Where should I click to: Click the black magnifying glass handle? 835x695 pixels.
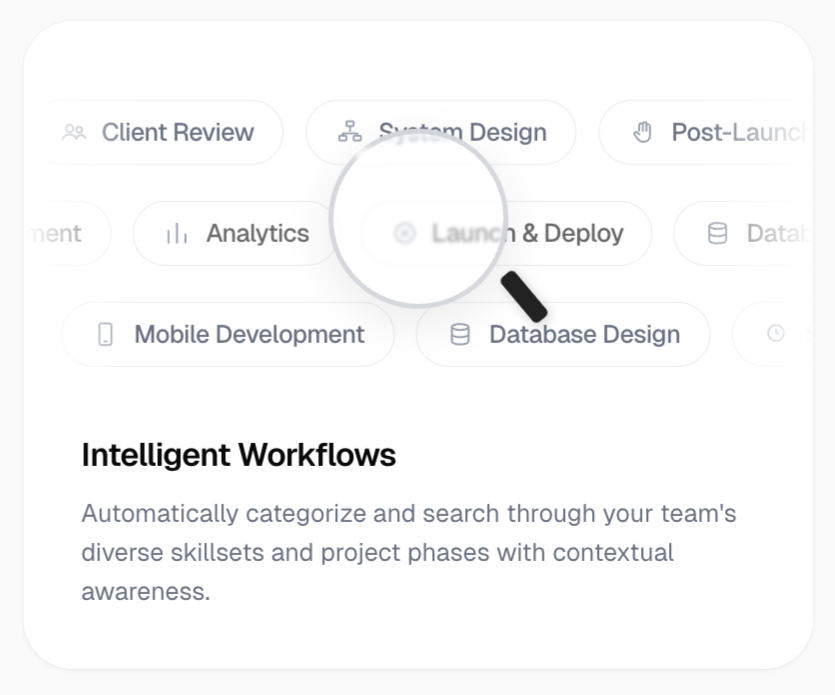[x=524, y=297]
